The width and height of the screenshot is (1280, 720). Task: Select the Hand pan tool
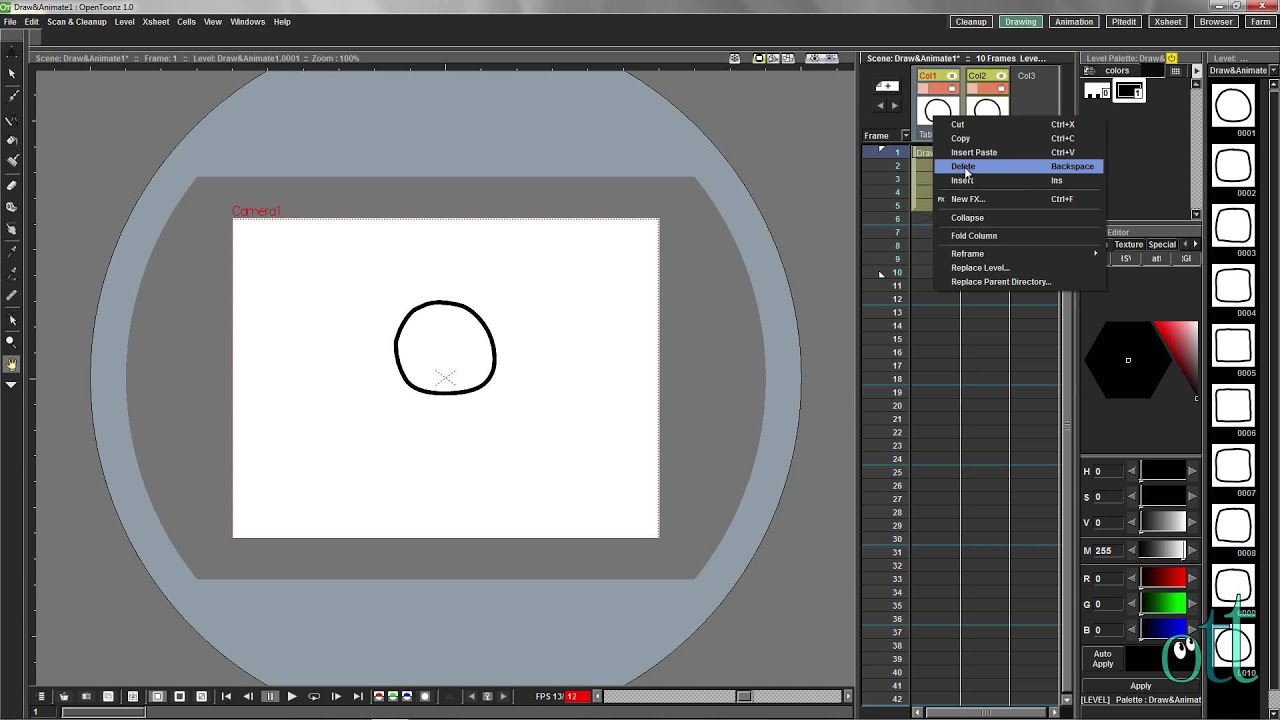click(12, 364)
